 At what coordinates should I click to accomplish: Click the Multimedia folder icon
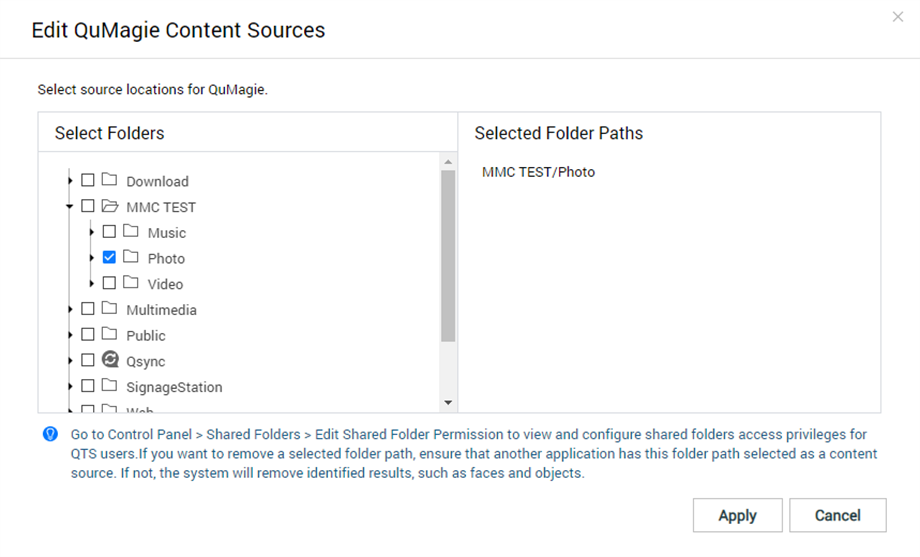point(110,309)
